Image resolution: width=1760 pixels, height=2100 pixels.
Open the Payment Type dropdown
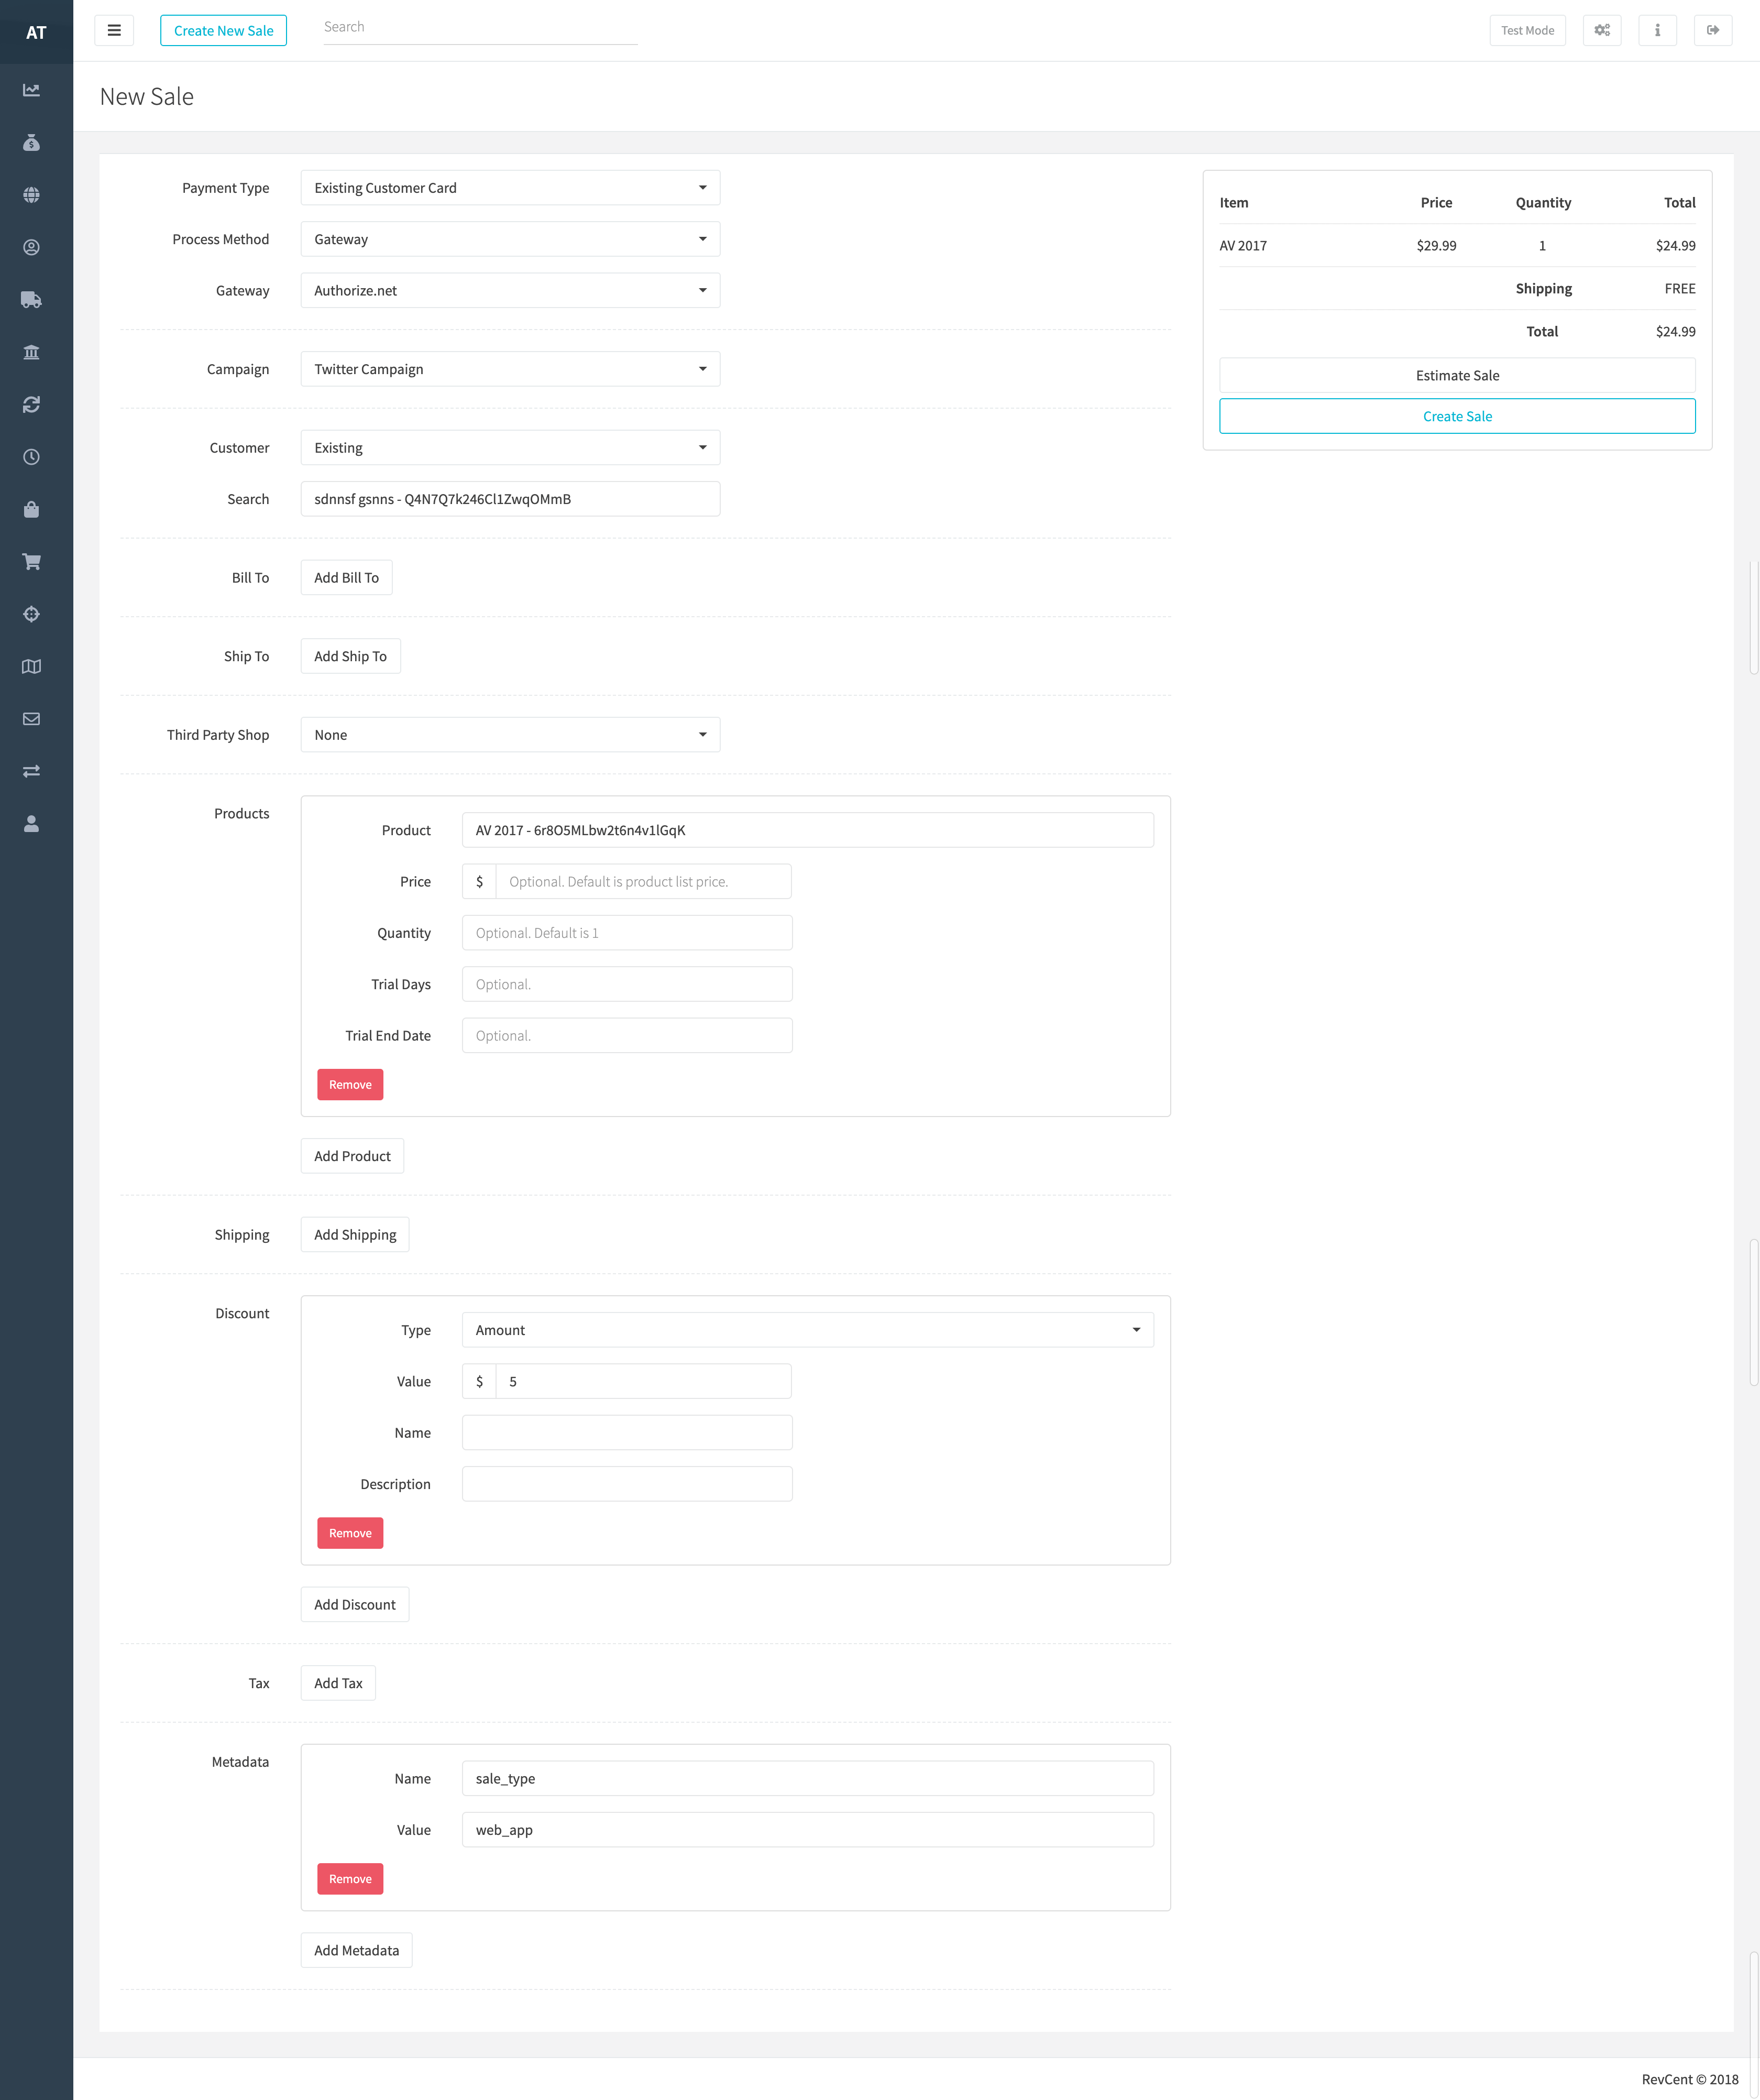tap(510, 188)
